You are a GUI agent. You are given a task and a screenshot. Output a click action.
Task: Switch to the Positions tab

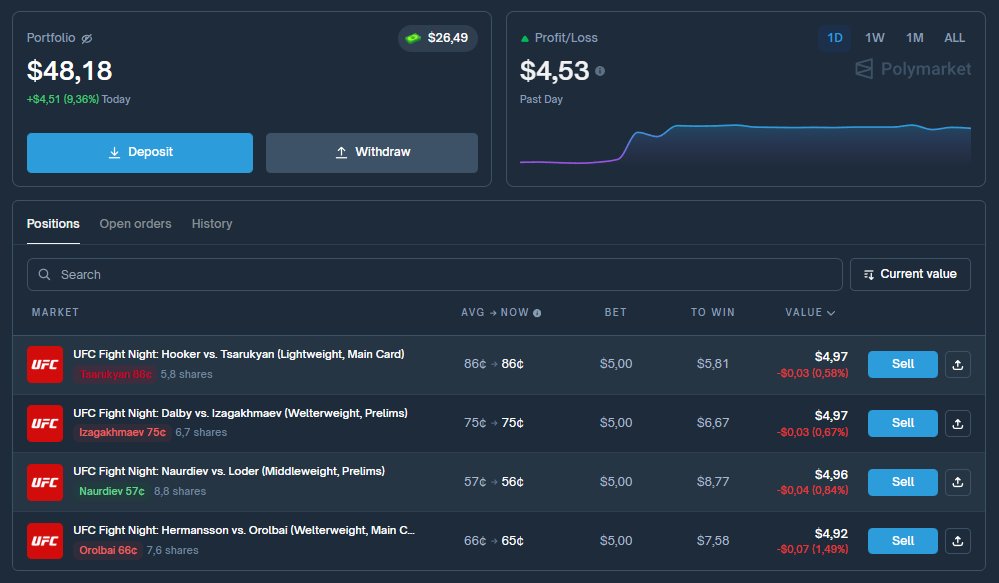(x=53, y=224)
